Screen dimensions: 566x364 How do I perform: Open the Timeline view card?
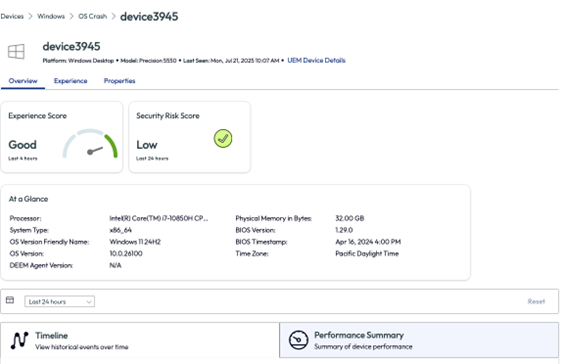(x=140, y=340)
